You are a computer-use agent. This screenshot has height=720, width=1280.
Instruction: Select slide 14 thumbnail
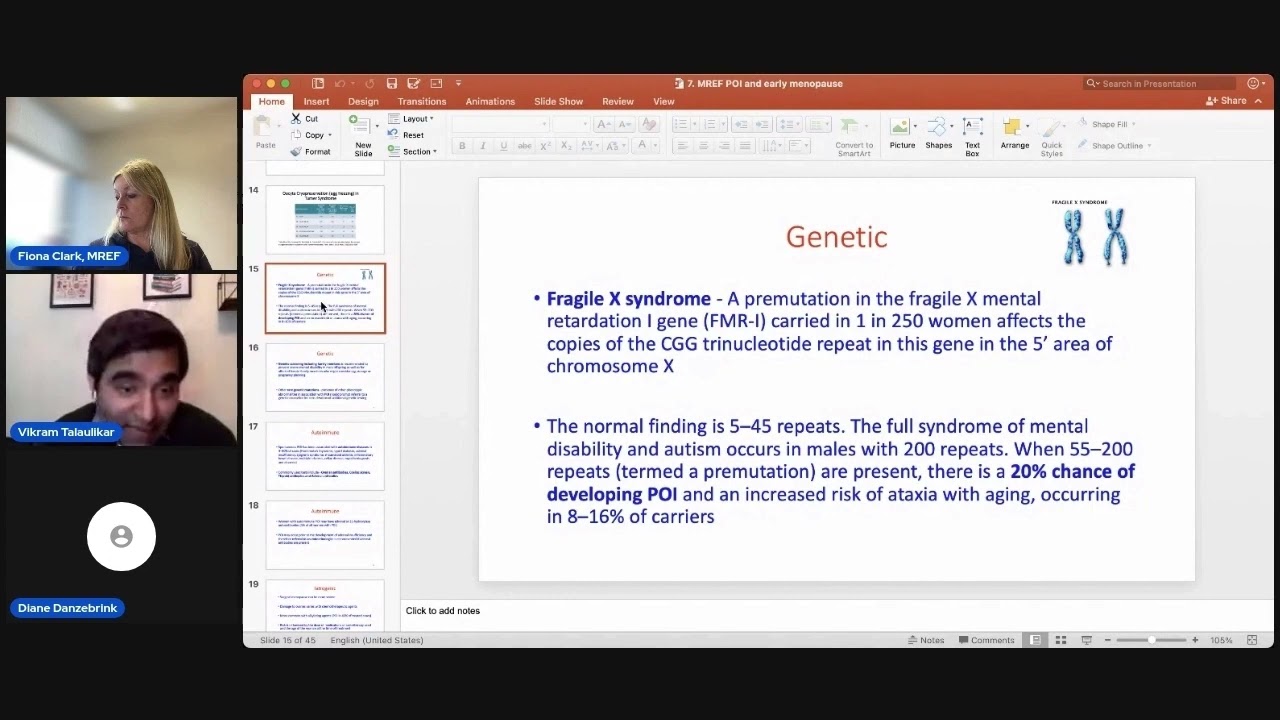(x=325, y=219)
